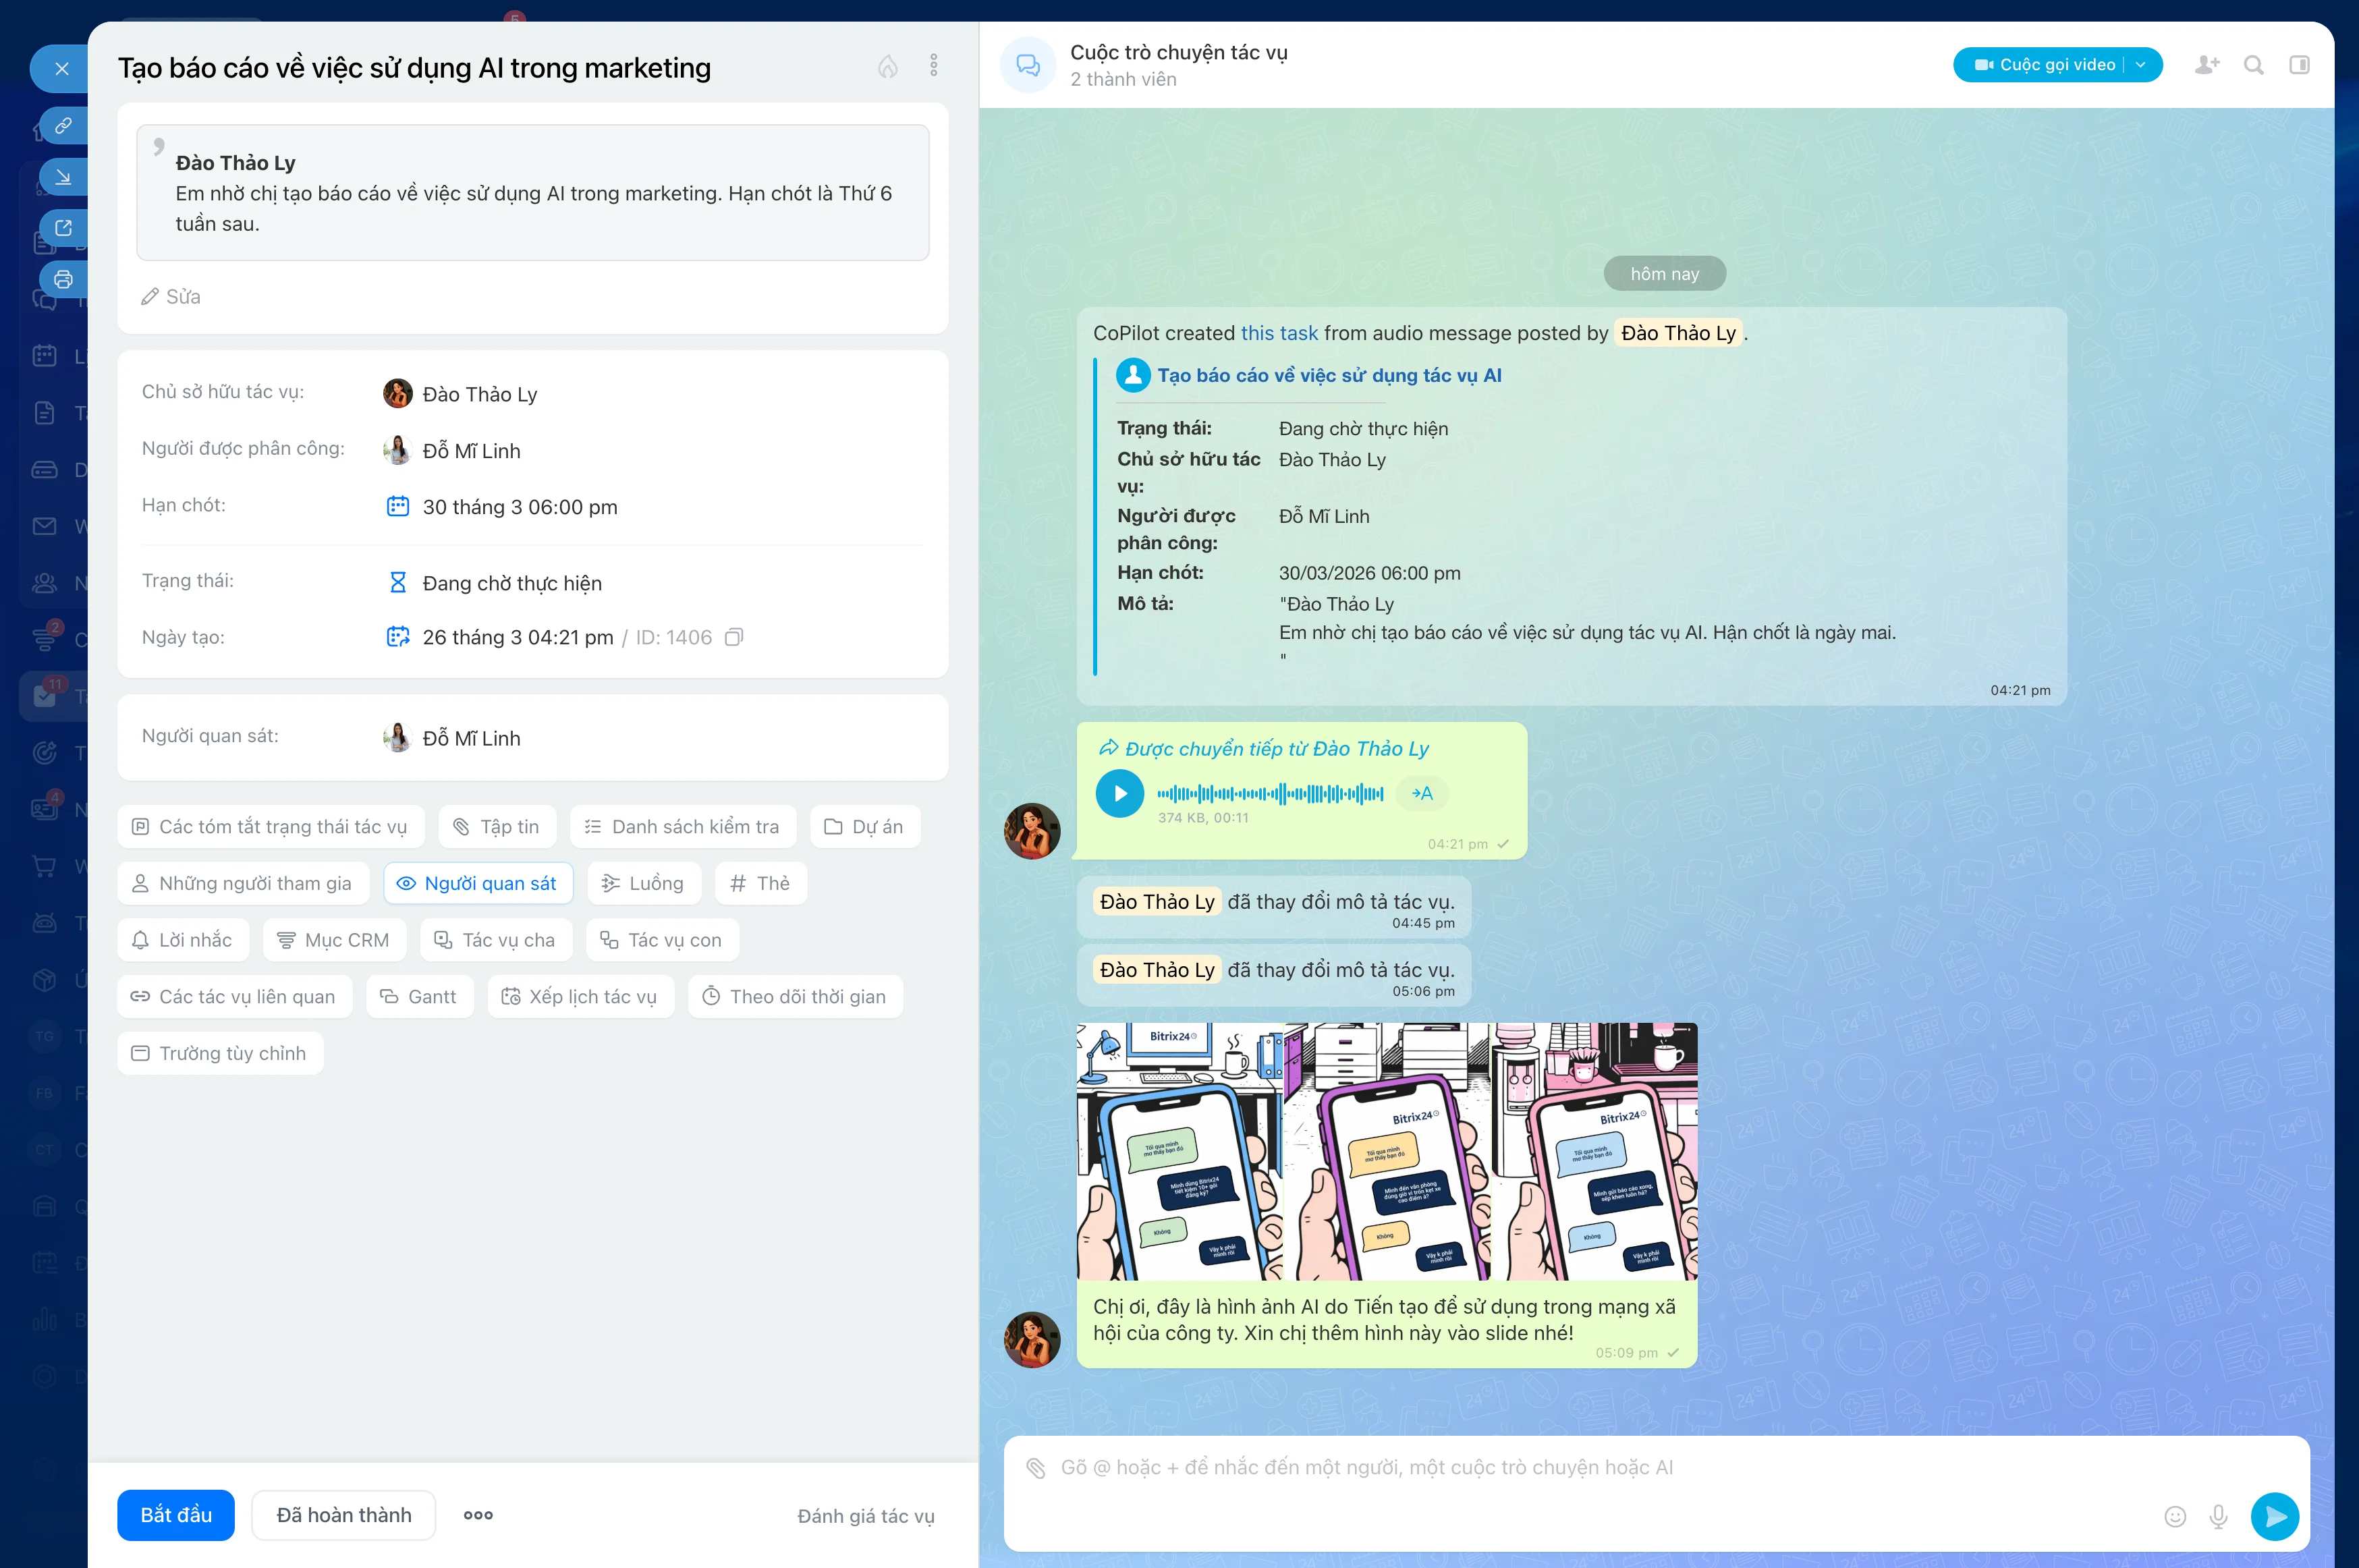Viewport: 2359px width, 1568px height.
Task: Click Đào Thảo Ly in 05:06 pm change notice
Action: click(x=1157, y=970)
